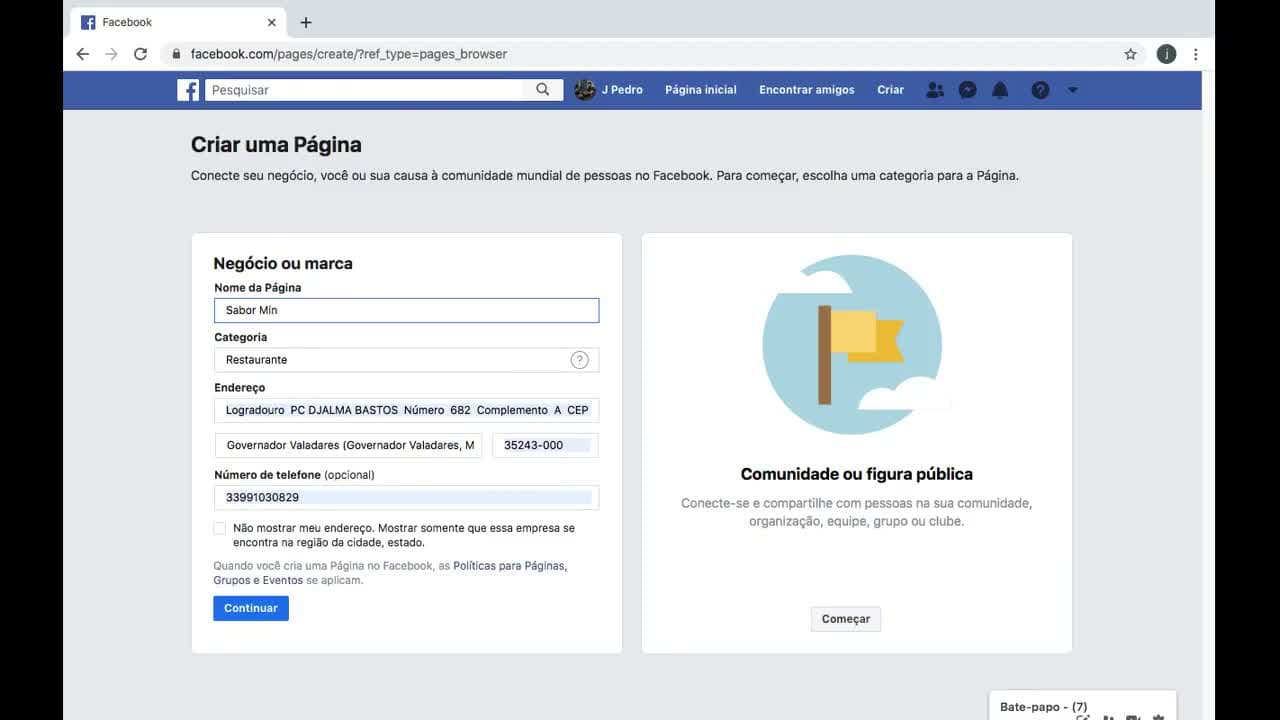Open a new browser tab
The height and width of the screenshot is (720, 1280).
306,22
